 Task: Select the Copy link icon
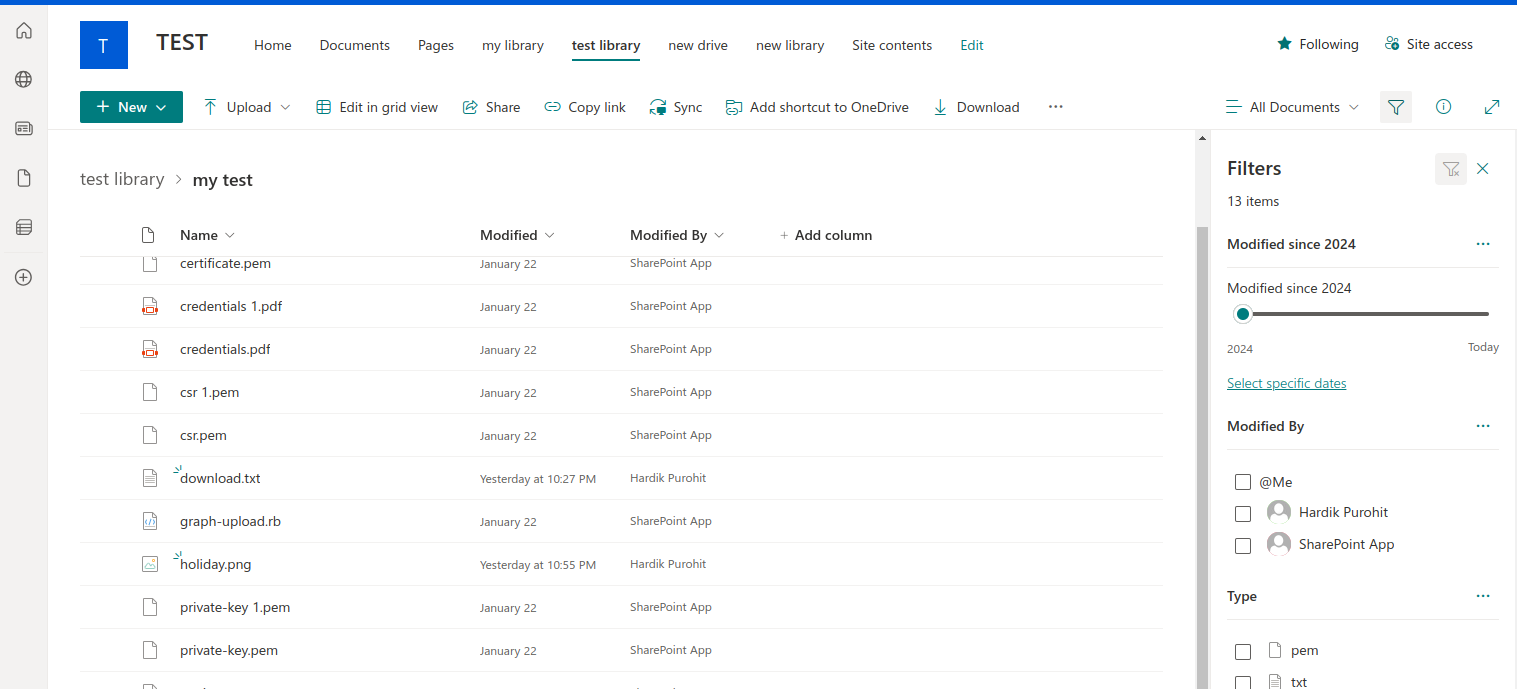553,107
